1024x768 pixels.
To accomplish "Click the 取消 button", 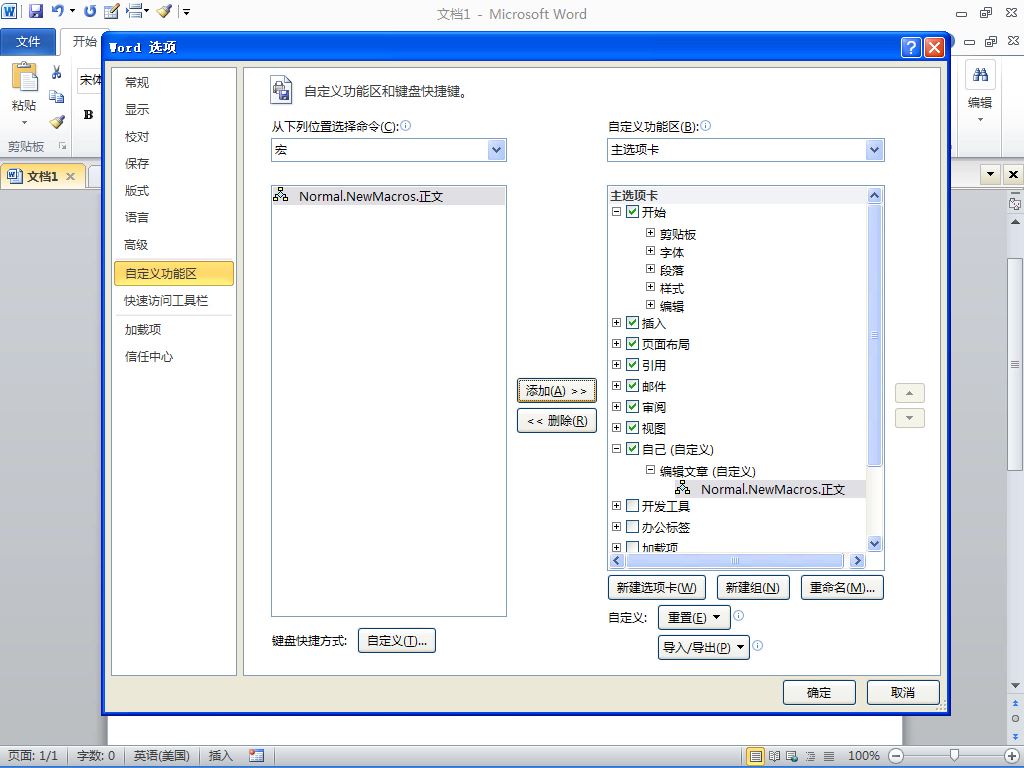I will (903, 692).
